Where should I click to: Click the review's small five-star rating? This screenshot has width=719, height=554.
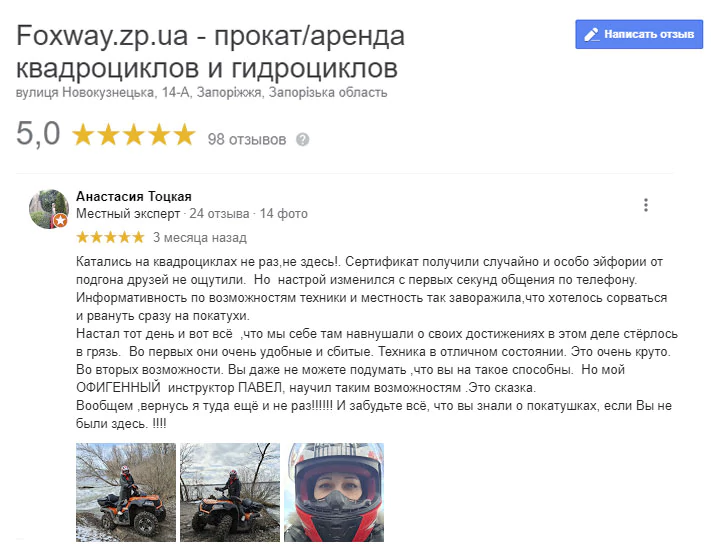[111, 237]
